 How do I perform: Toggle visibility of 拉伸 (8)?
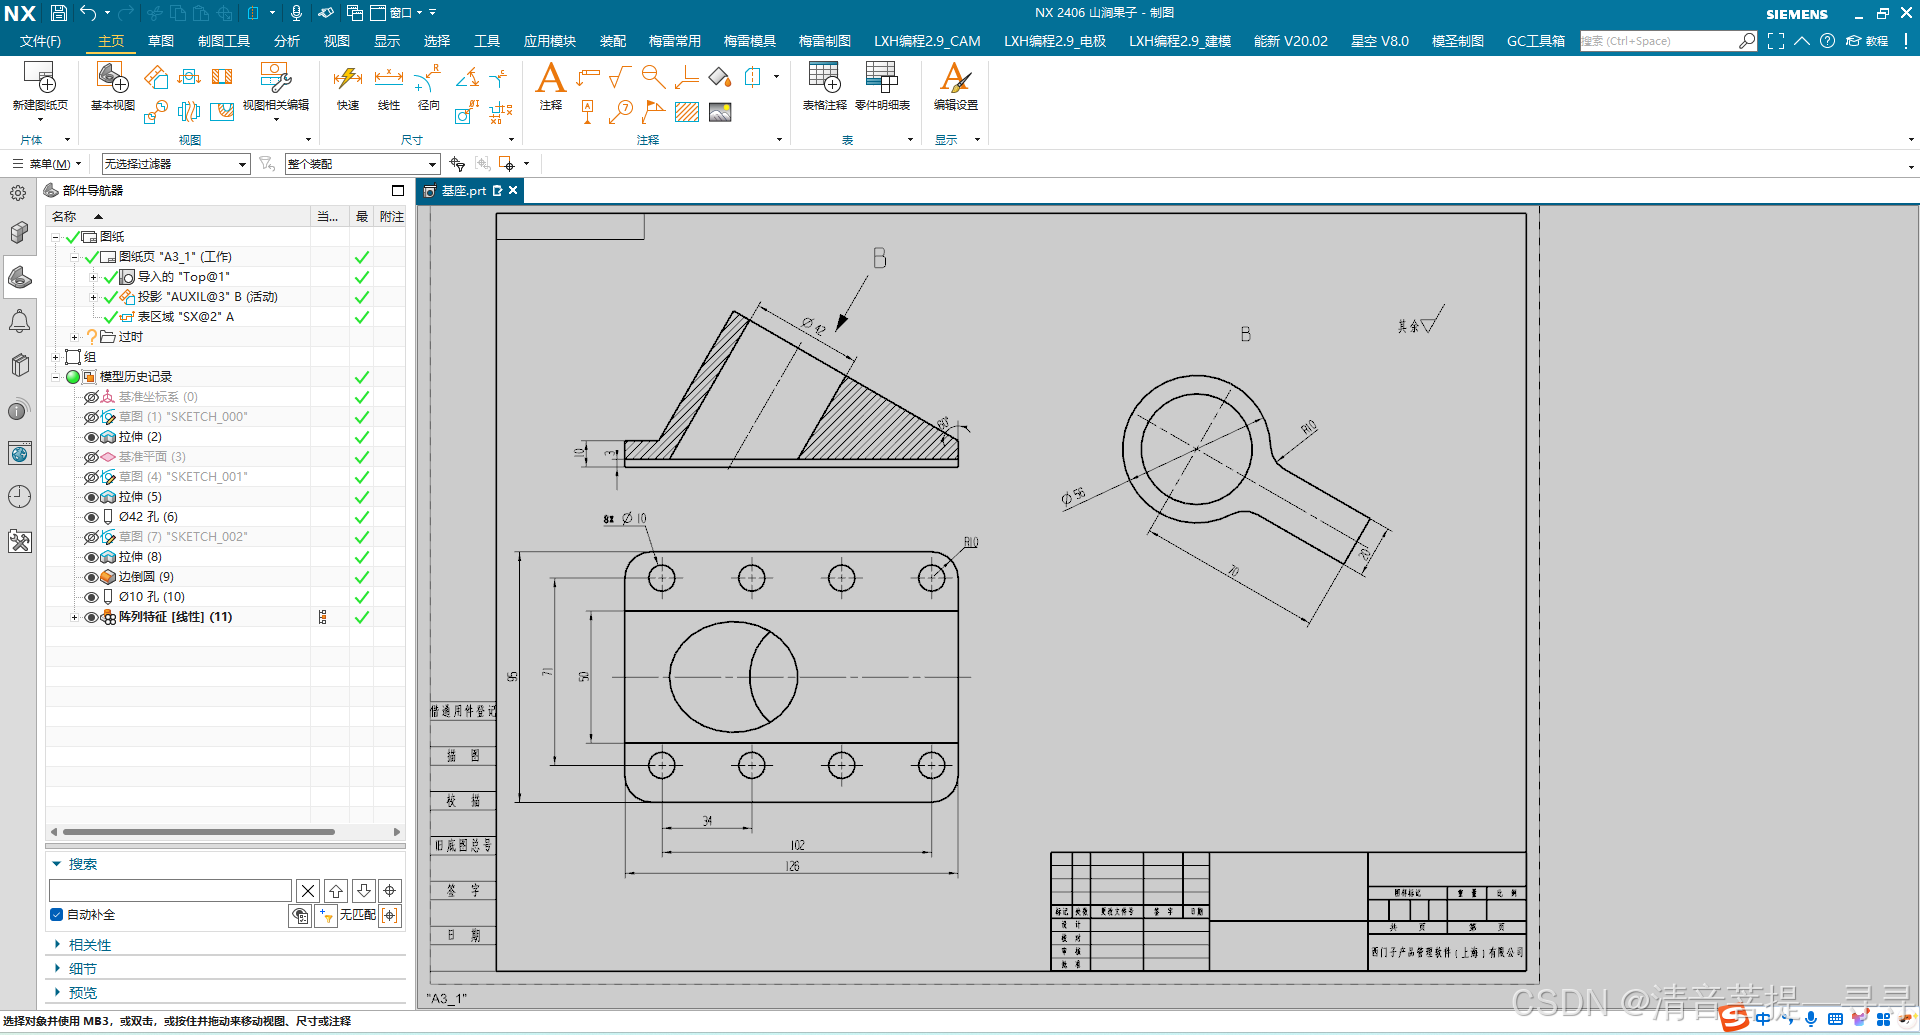91,557
